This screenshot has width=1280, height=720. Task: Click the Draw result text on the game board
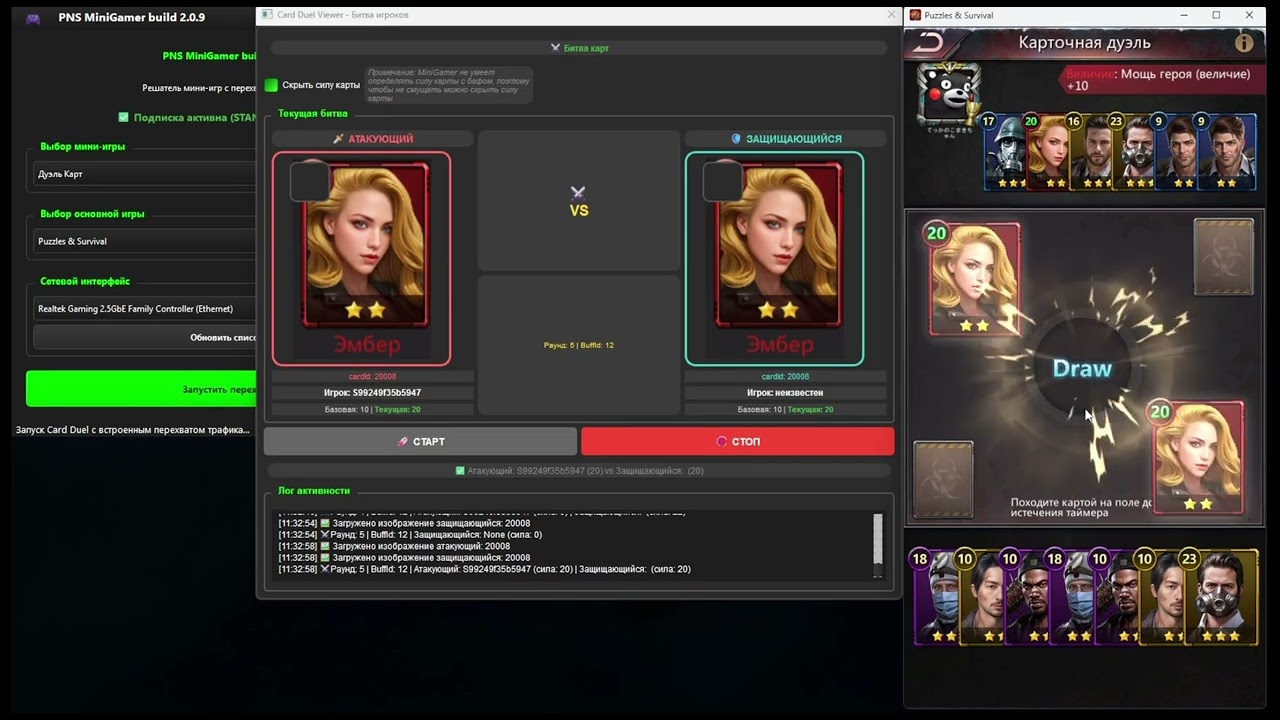coord(1082,368)
